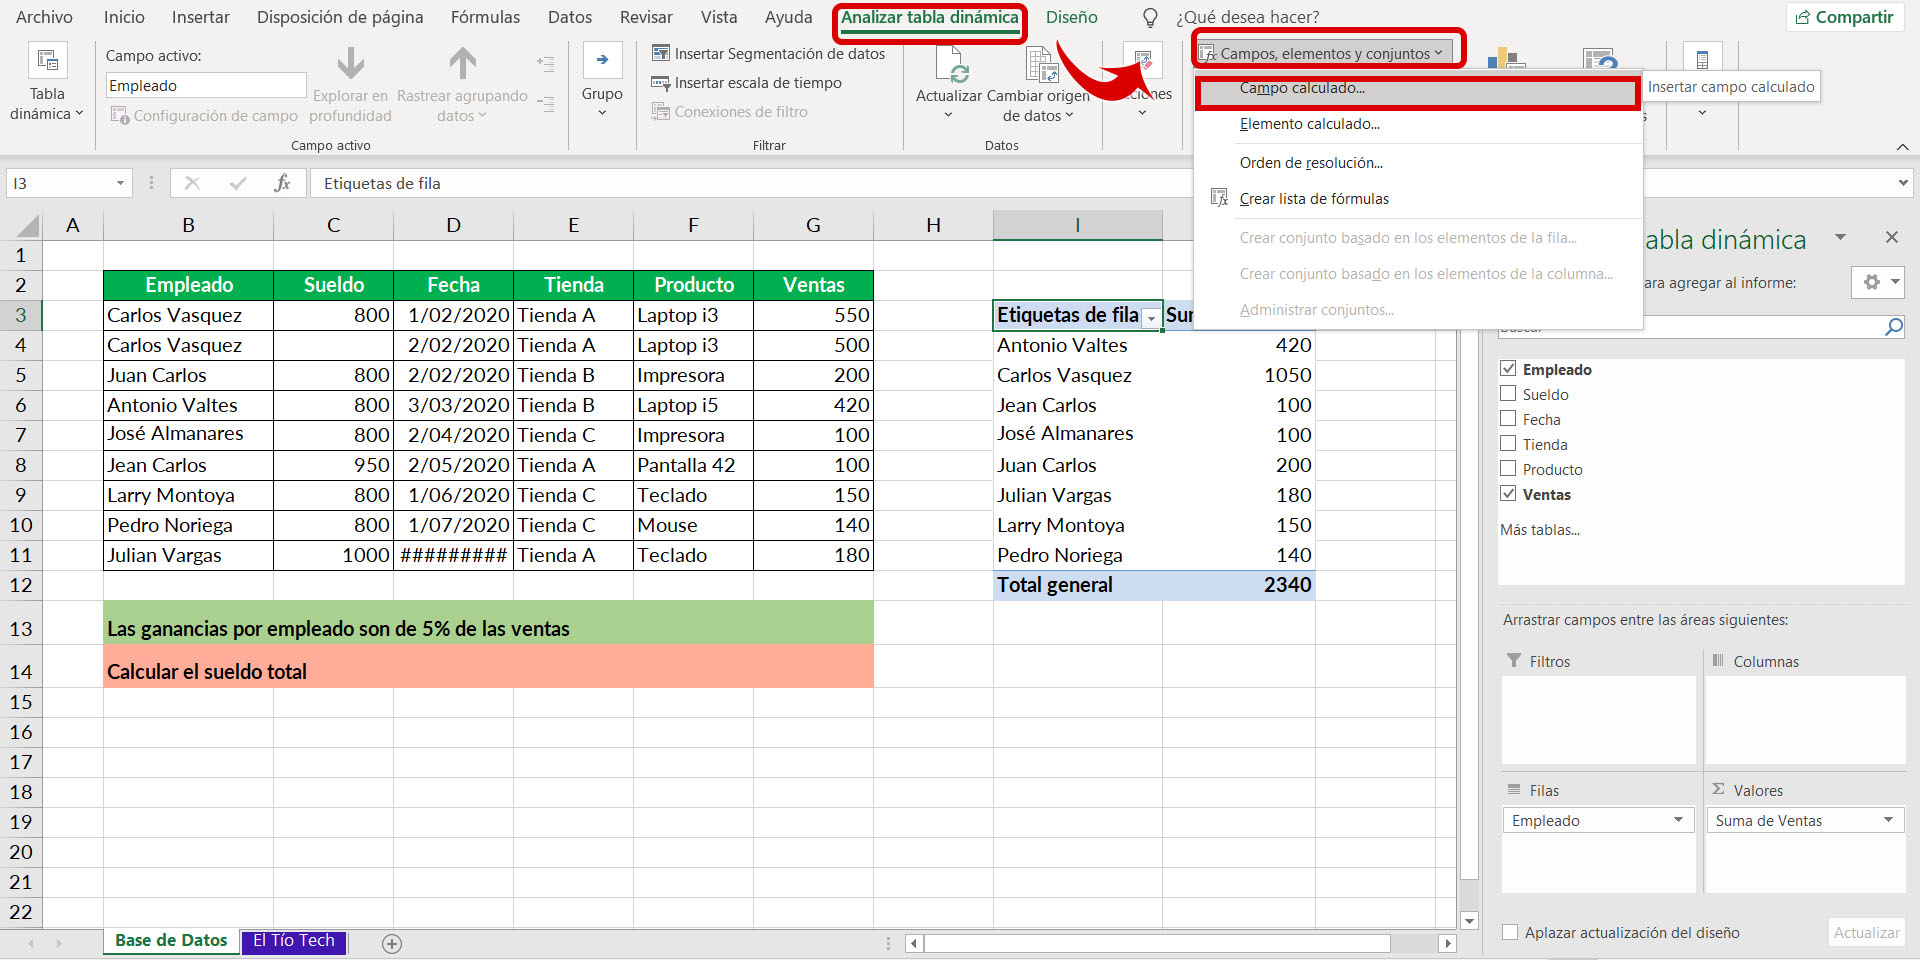Screen dimensions: 1920x960
Task: Click the insert function fx icon
Action: 282,183
